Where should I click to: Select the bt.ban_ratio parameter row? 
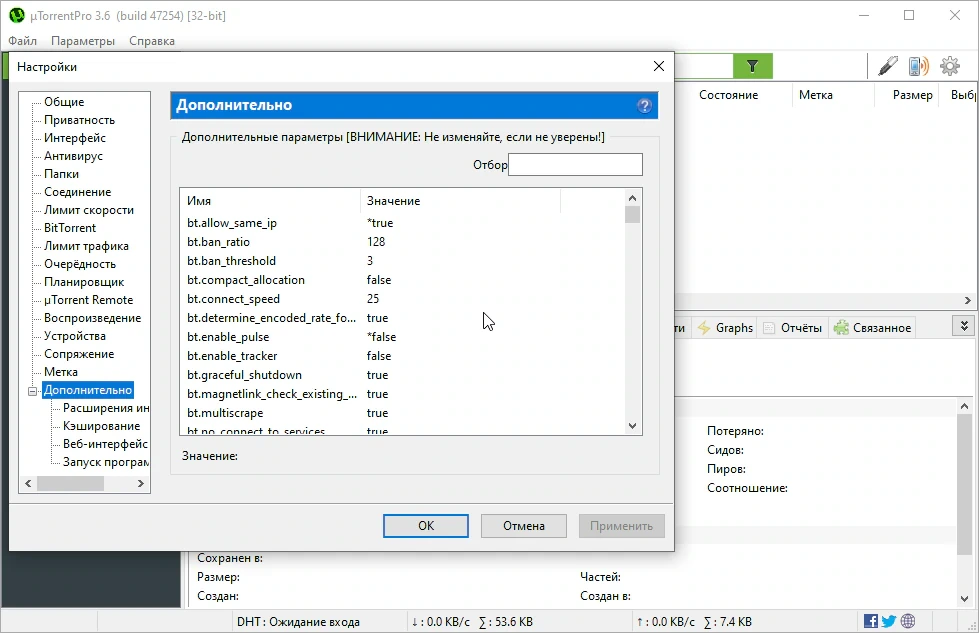click(x=402, y=242)
